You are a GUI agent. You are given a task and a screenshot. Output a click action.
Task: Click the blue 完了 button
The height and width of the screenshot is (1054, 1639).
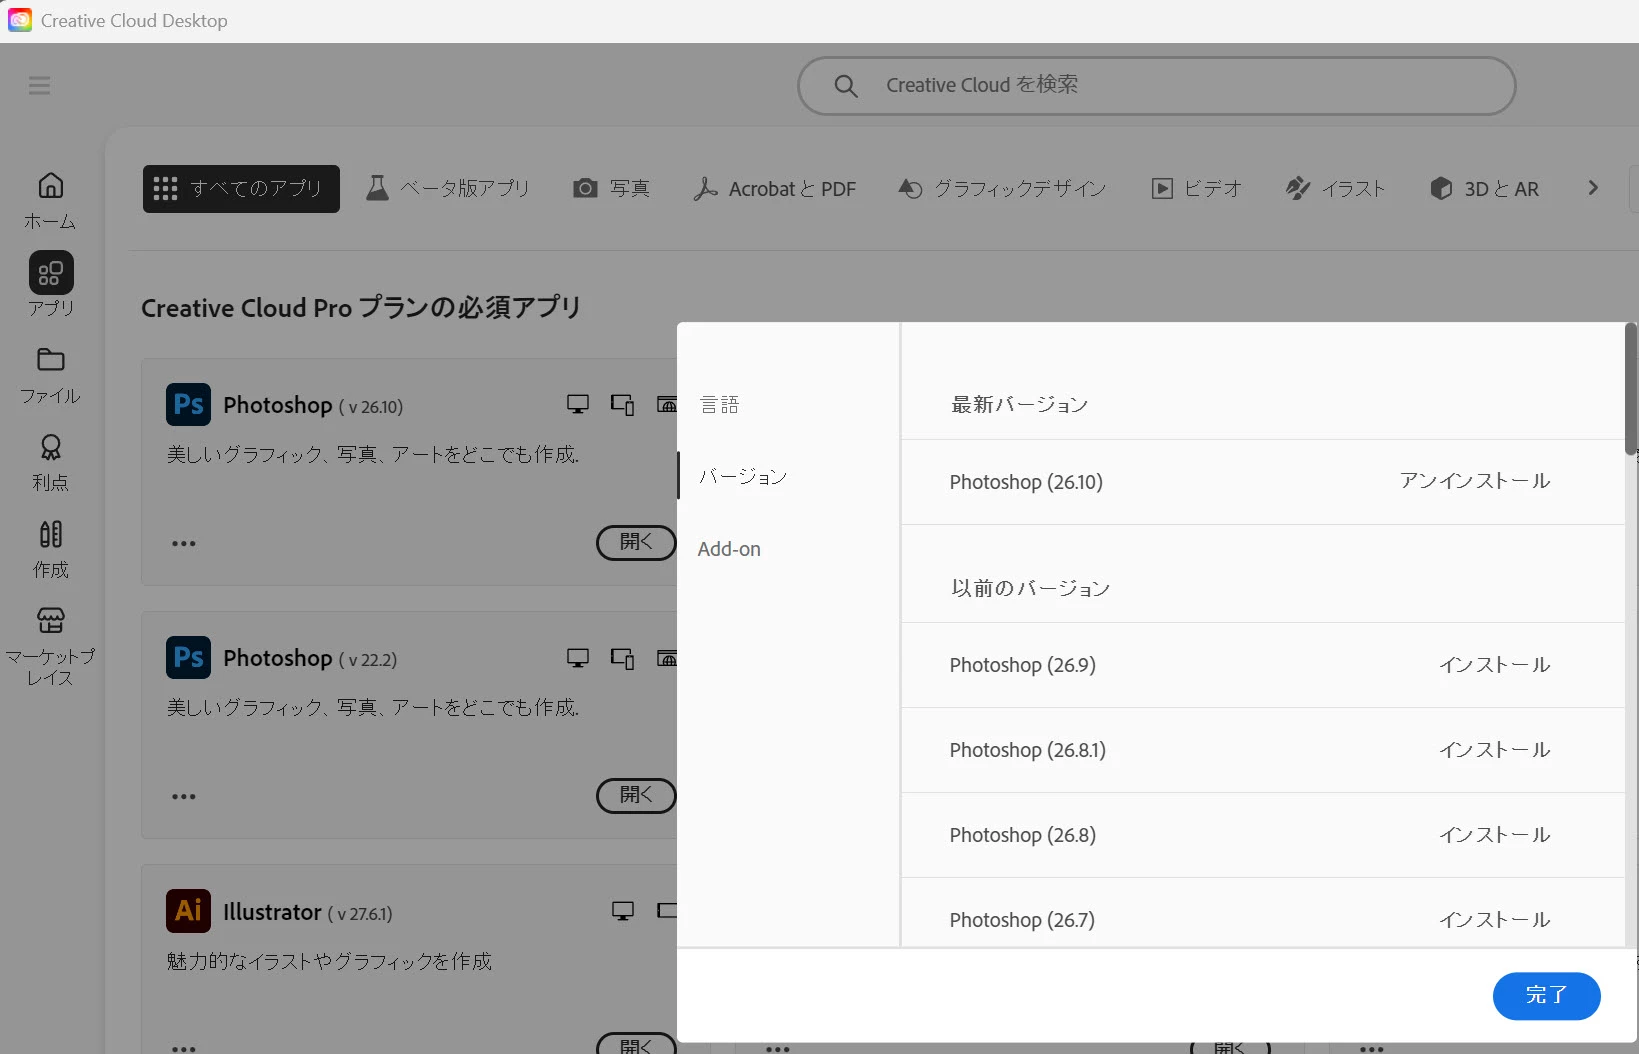(1546, 996)
